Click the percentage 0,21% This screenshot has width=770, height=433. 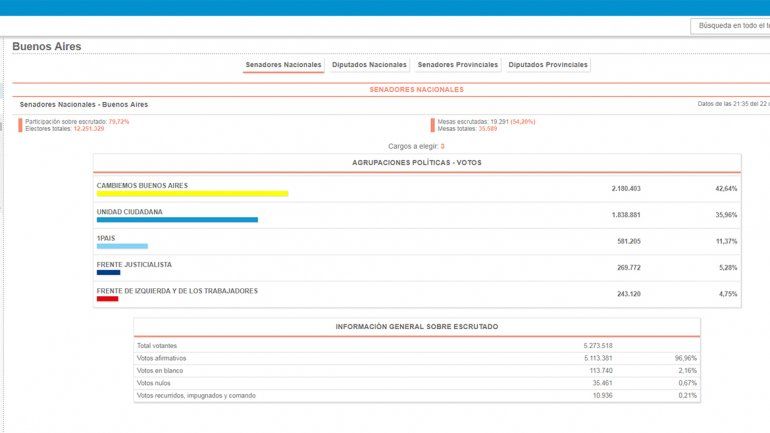[x=688, y=396]
